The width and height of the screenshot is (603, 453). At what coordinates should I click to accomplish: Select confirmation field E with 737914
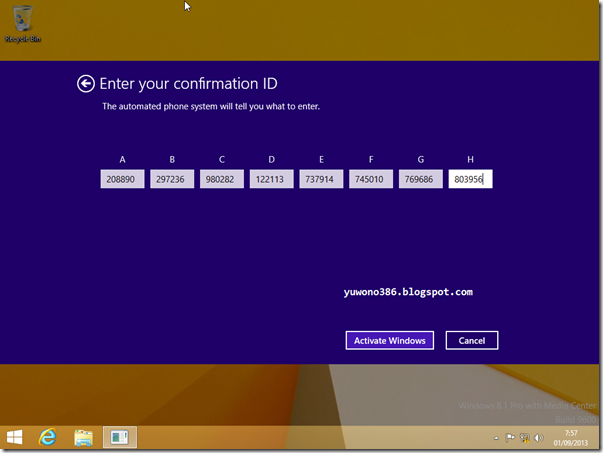pyautogui.click(x=321, y=179)
